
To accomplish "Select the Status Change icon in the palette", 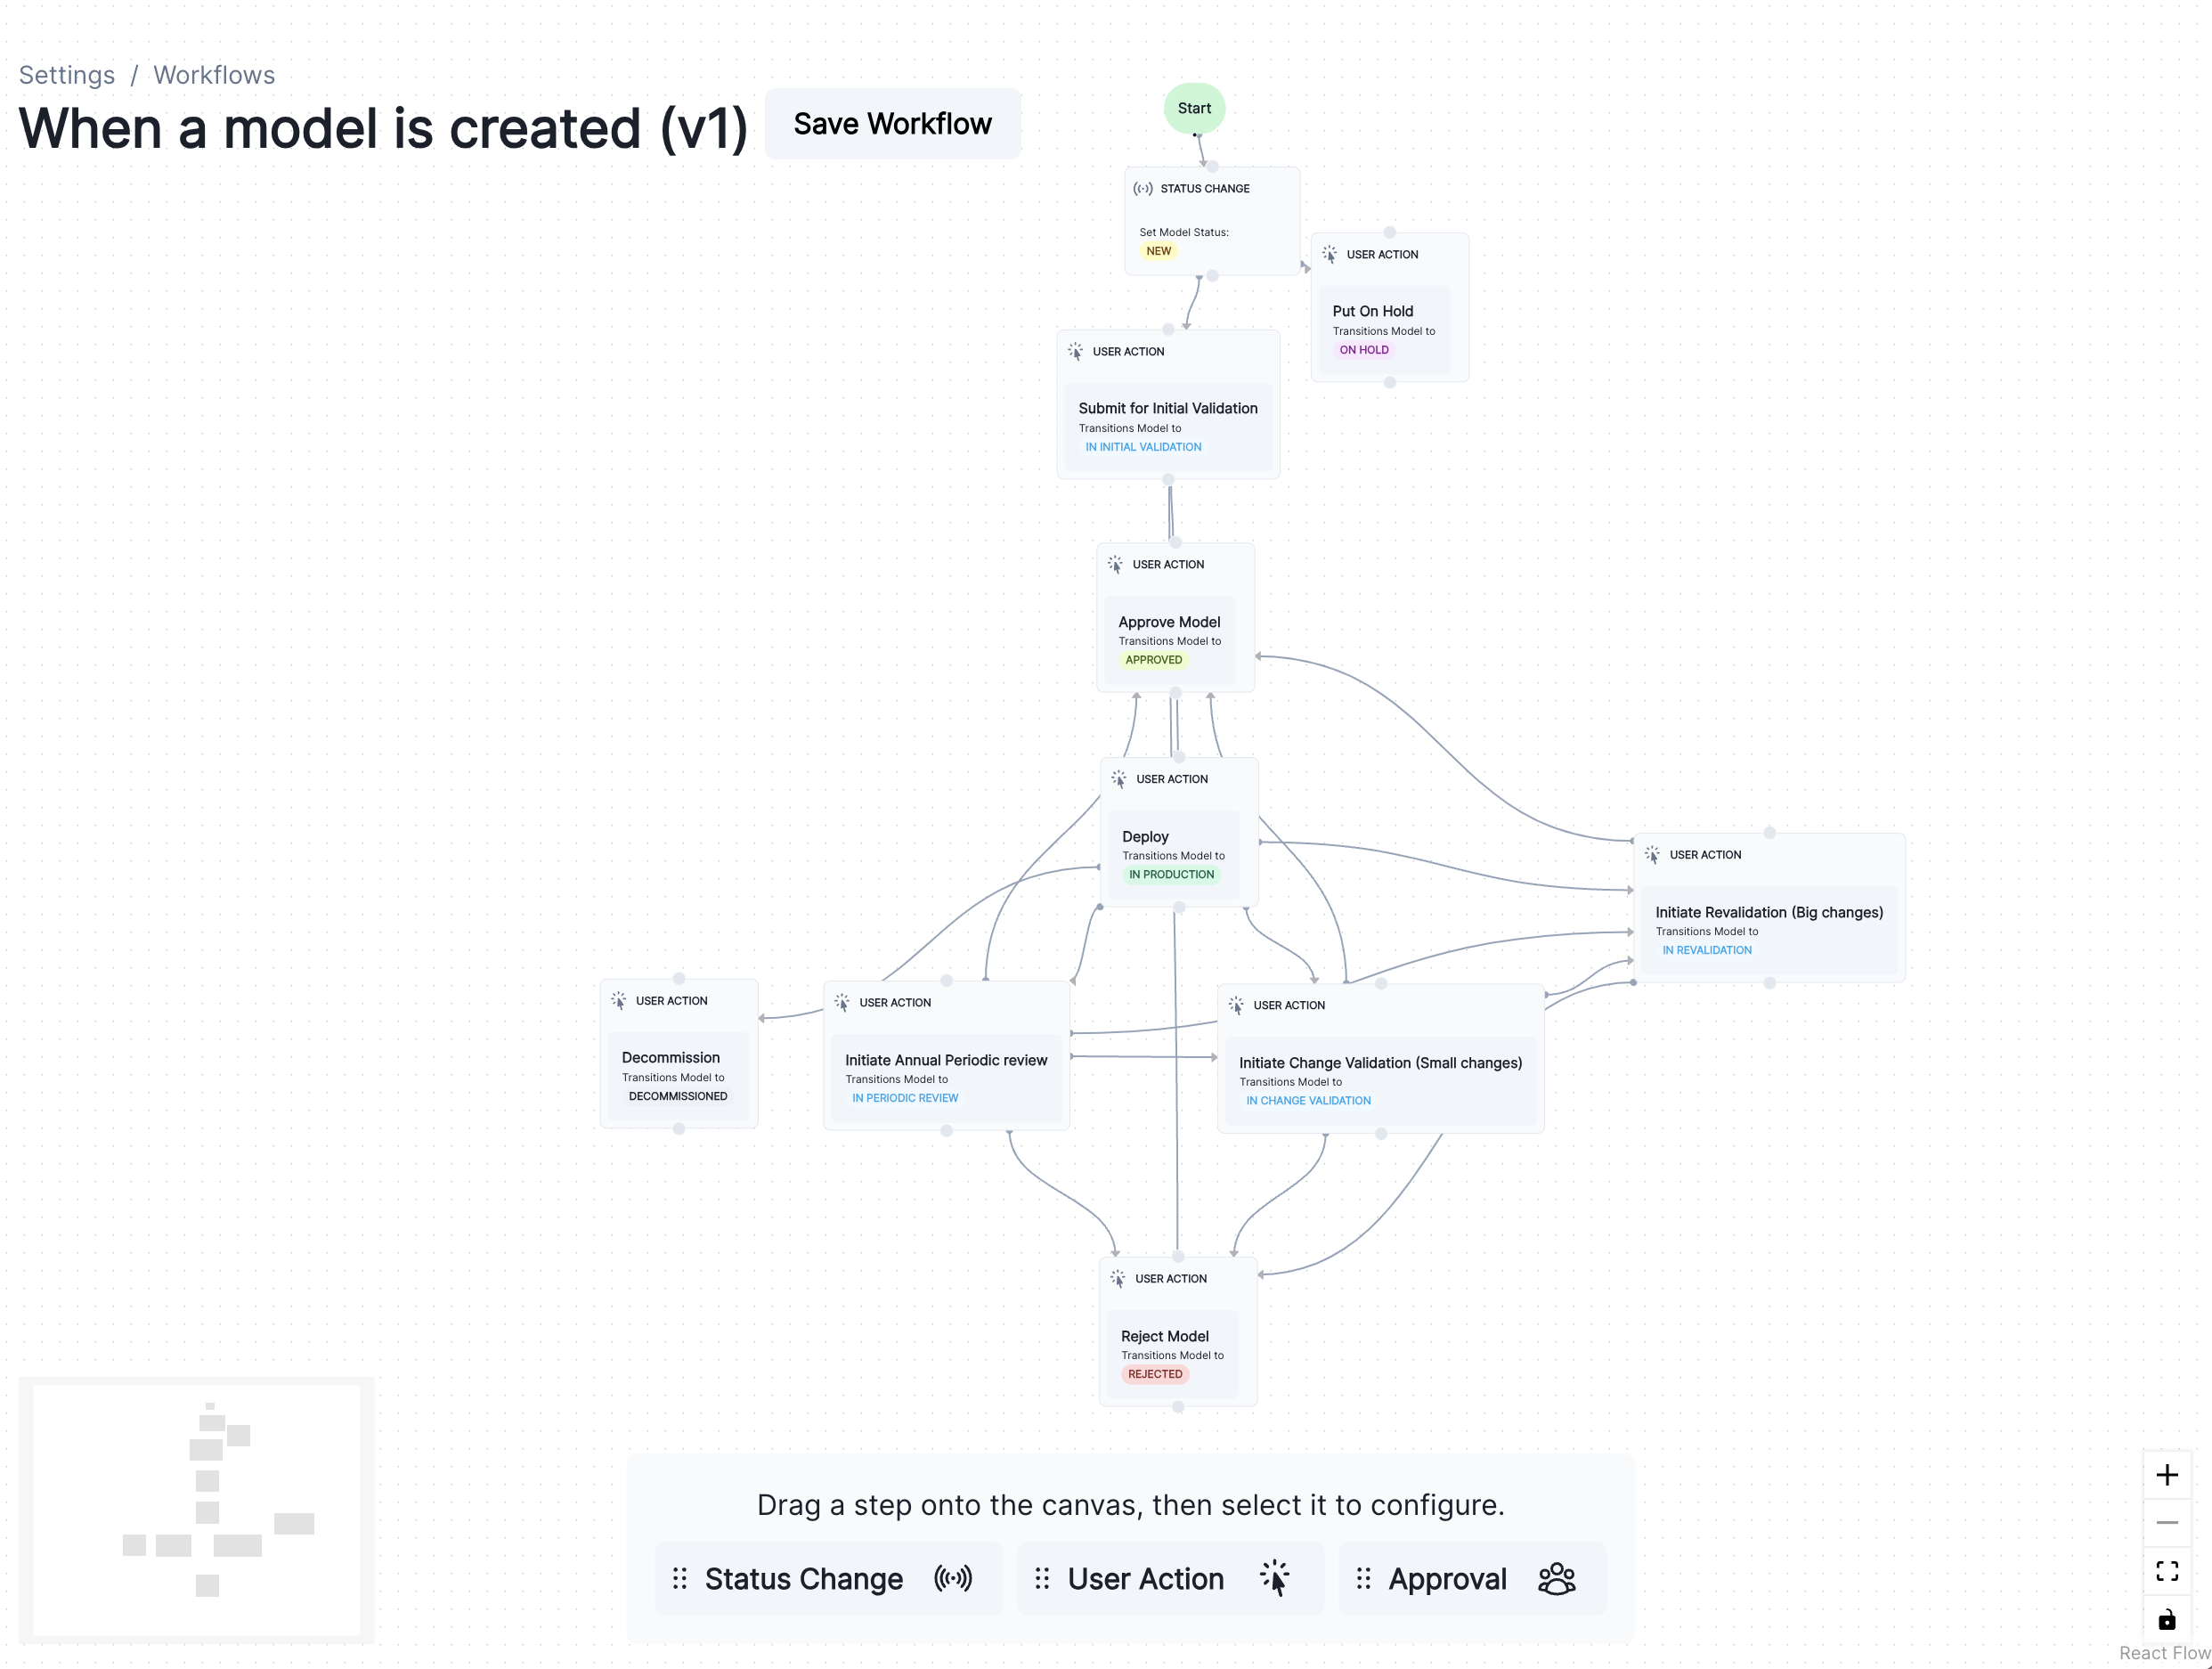I will point(953,1578).
